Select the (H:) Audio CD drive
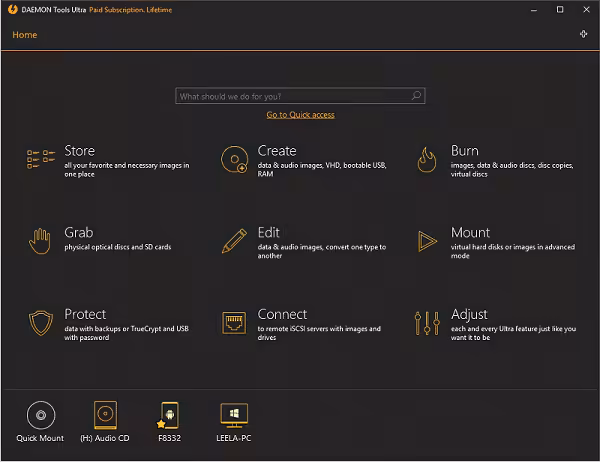The height and width of the screenshot is (462, 600). click(105, 415)
